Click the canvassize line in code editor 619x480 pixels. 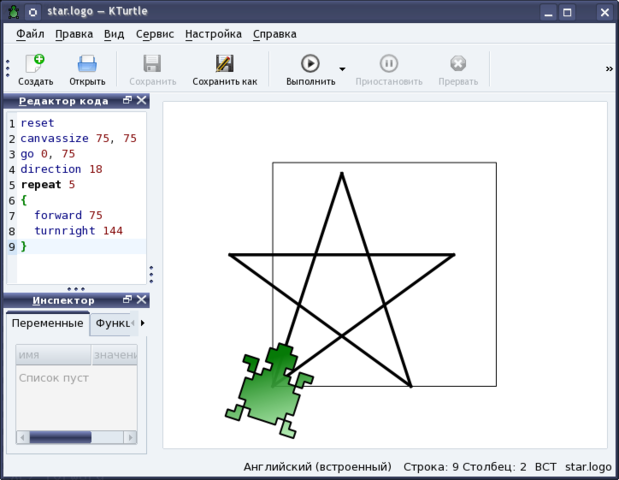(x=78, y=139)
